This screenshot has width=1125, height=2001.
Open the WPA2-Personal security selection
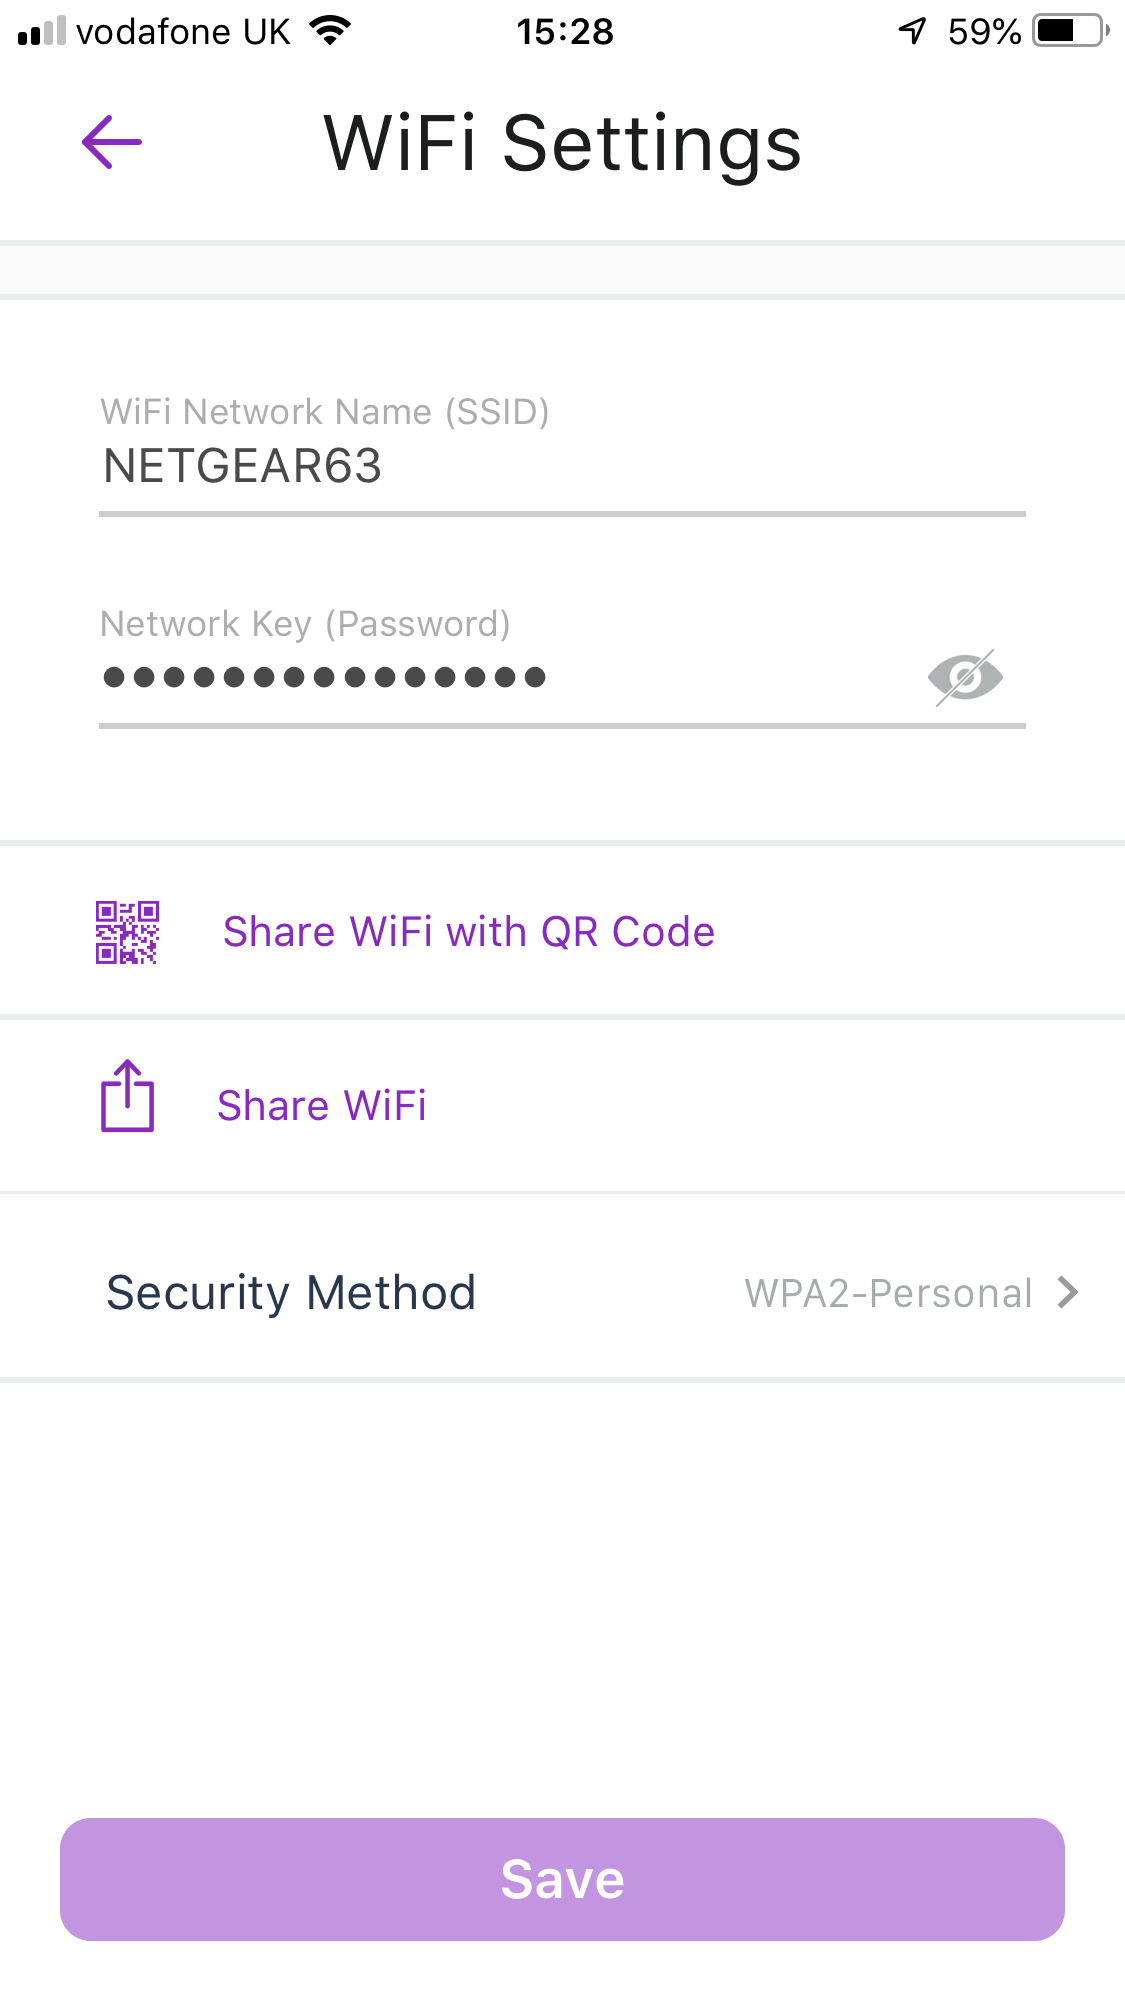pyautogui.click(x=888, y=1293)
